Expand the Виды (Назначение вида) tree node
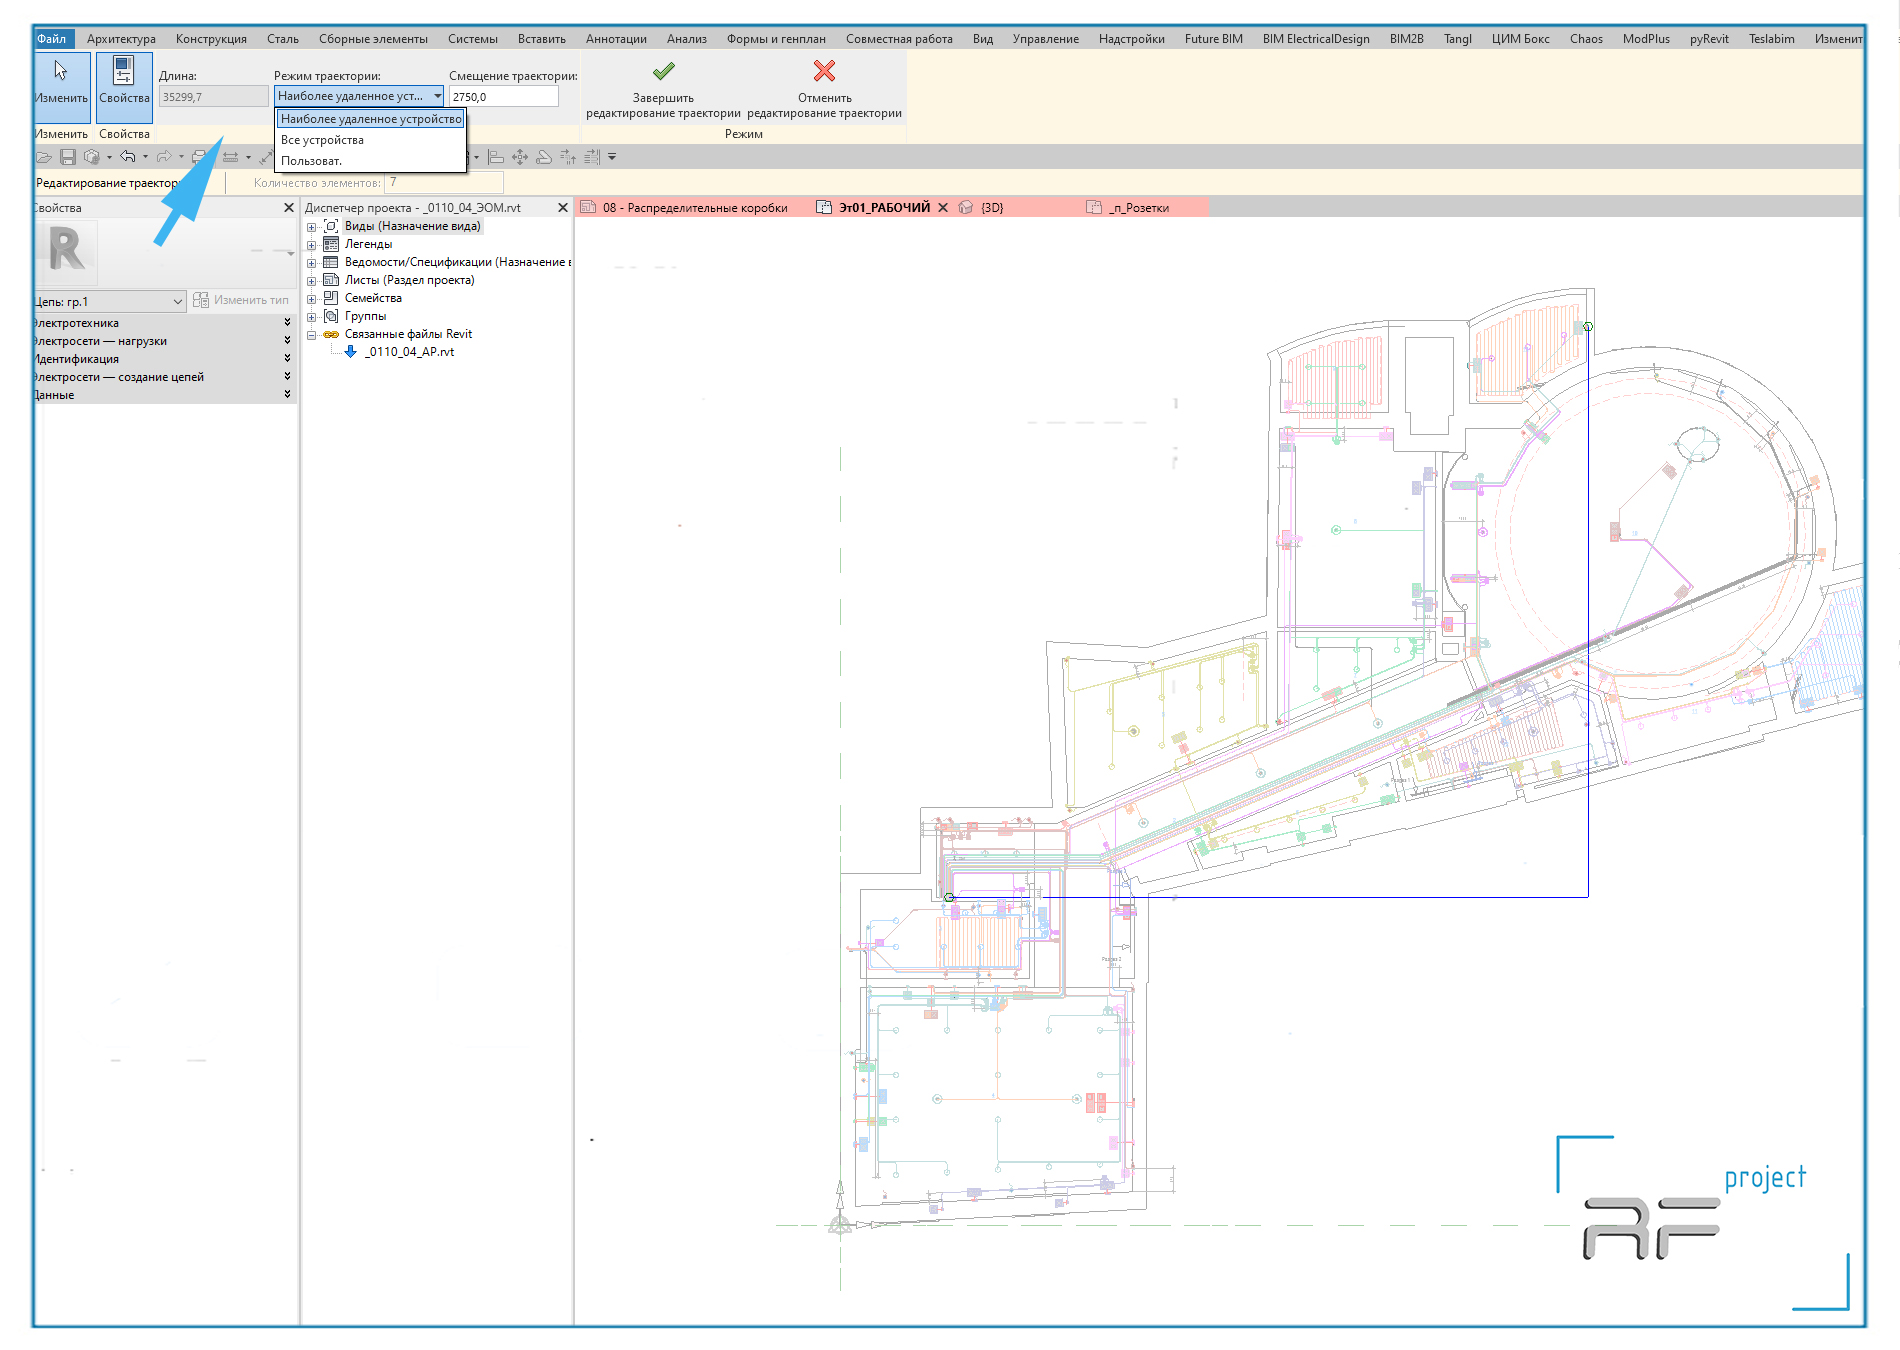This screenshot has height=1350, width=1900. point(312,227)
